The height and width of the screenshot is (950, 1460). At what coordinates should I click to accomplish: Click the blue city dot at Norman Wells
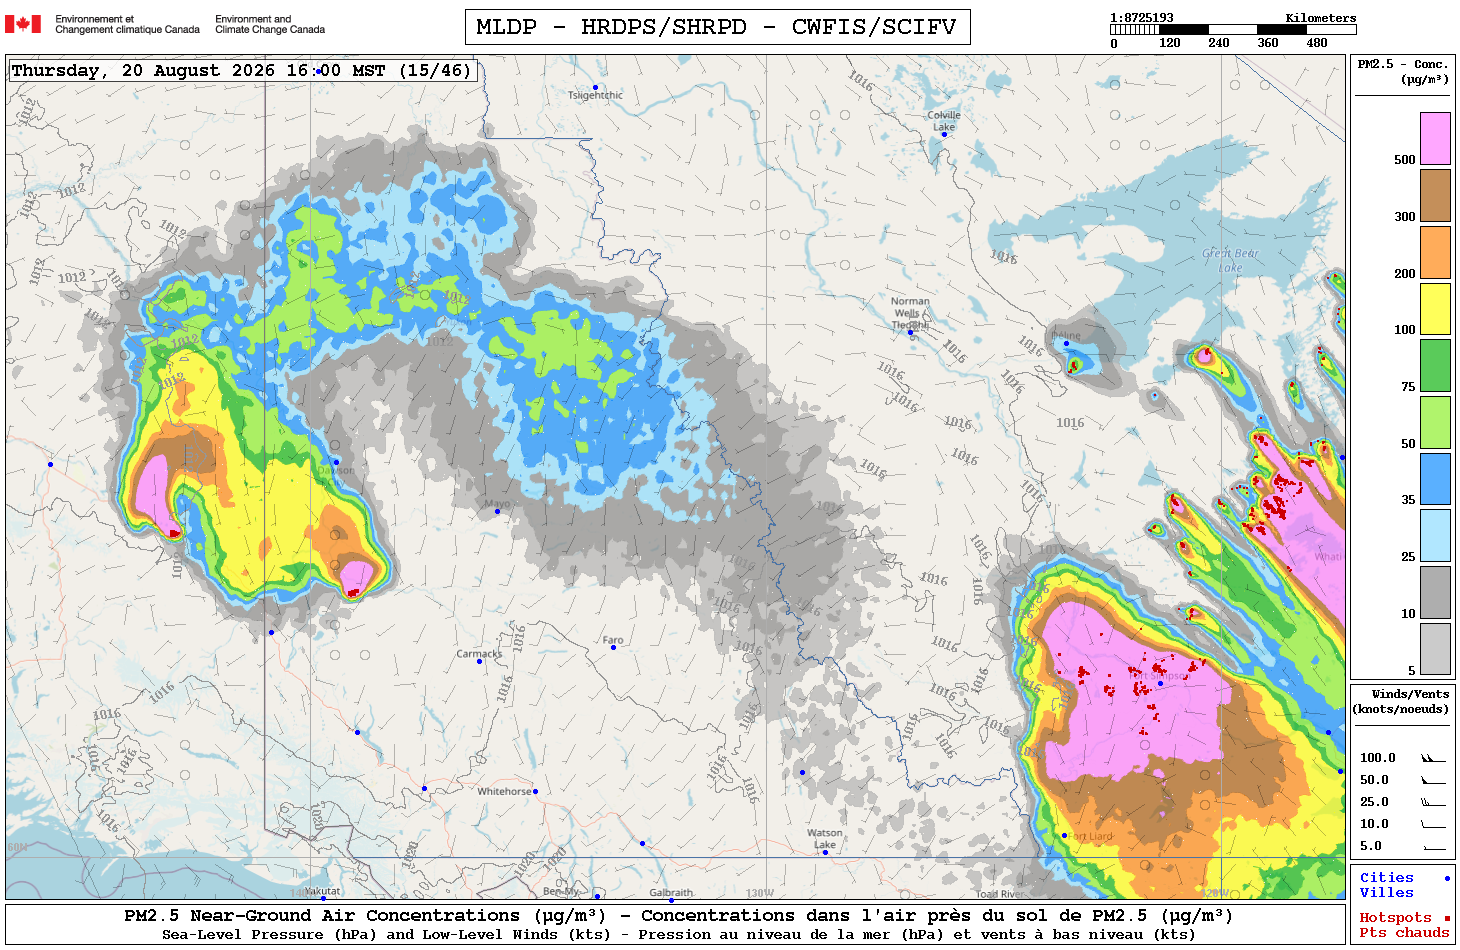point(911,332)
